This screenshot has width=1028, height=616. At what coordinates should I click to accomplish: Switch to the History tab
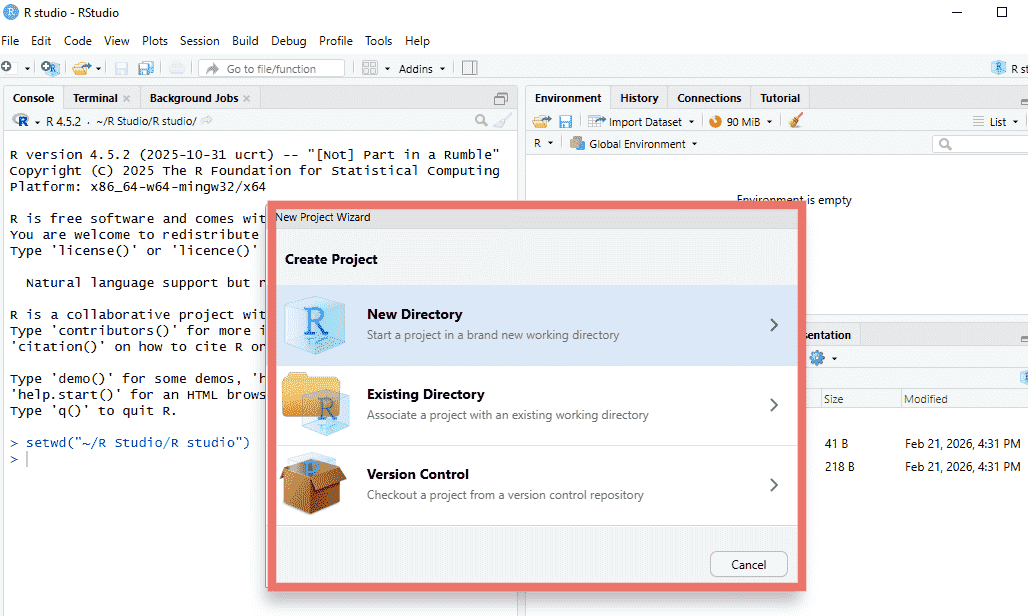point(639,98)
